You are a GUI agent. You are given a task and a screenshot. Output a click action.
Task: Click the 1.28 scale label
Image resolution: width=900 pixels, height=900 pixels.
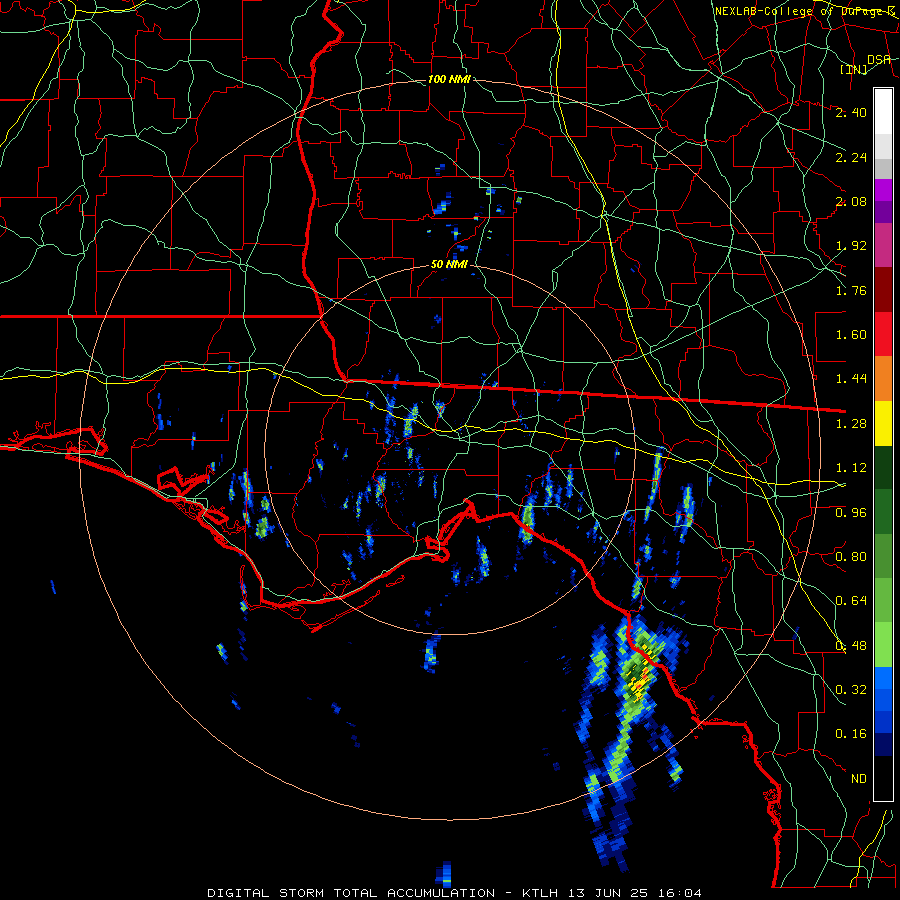click(x=851, y=424)
